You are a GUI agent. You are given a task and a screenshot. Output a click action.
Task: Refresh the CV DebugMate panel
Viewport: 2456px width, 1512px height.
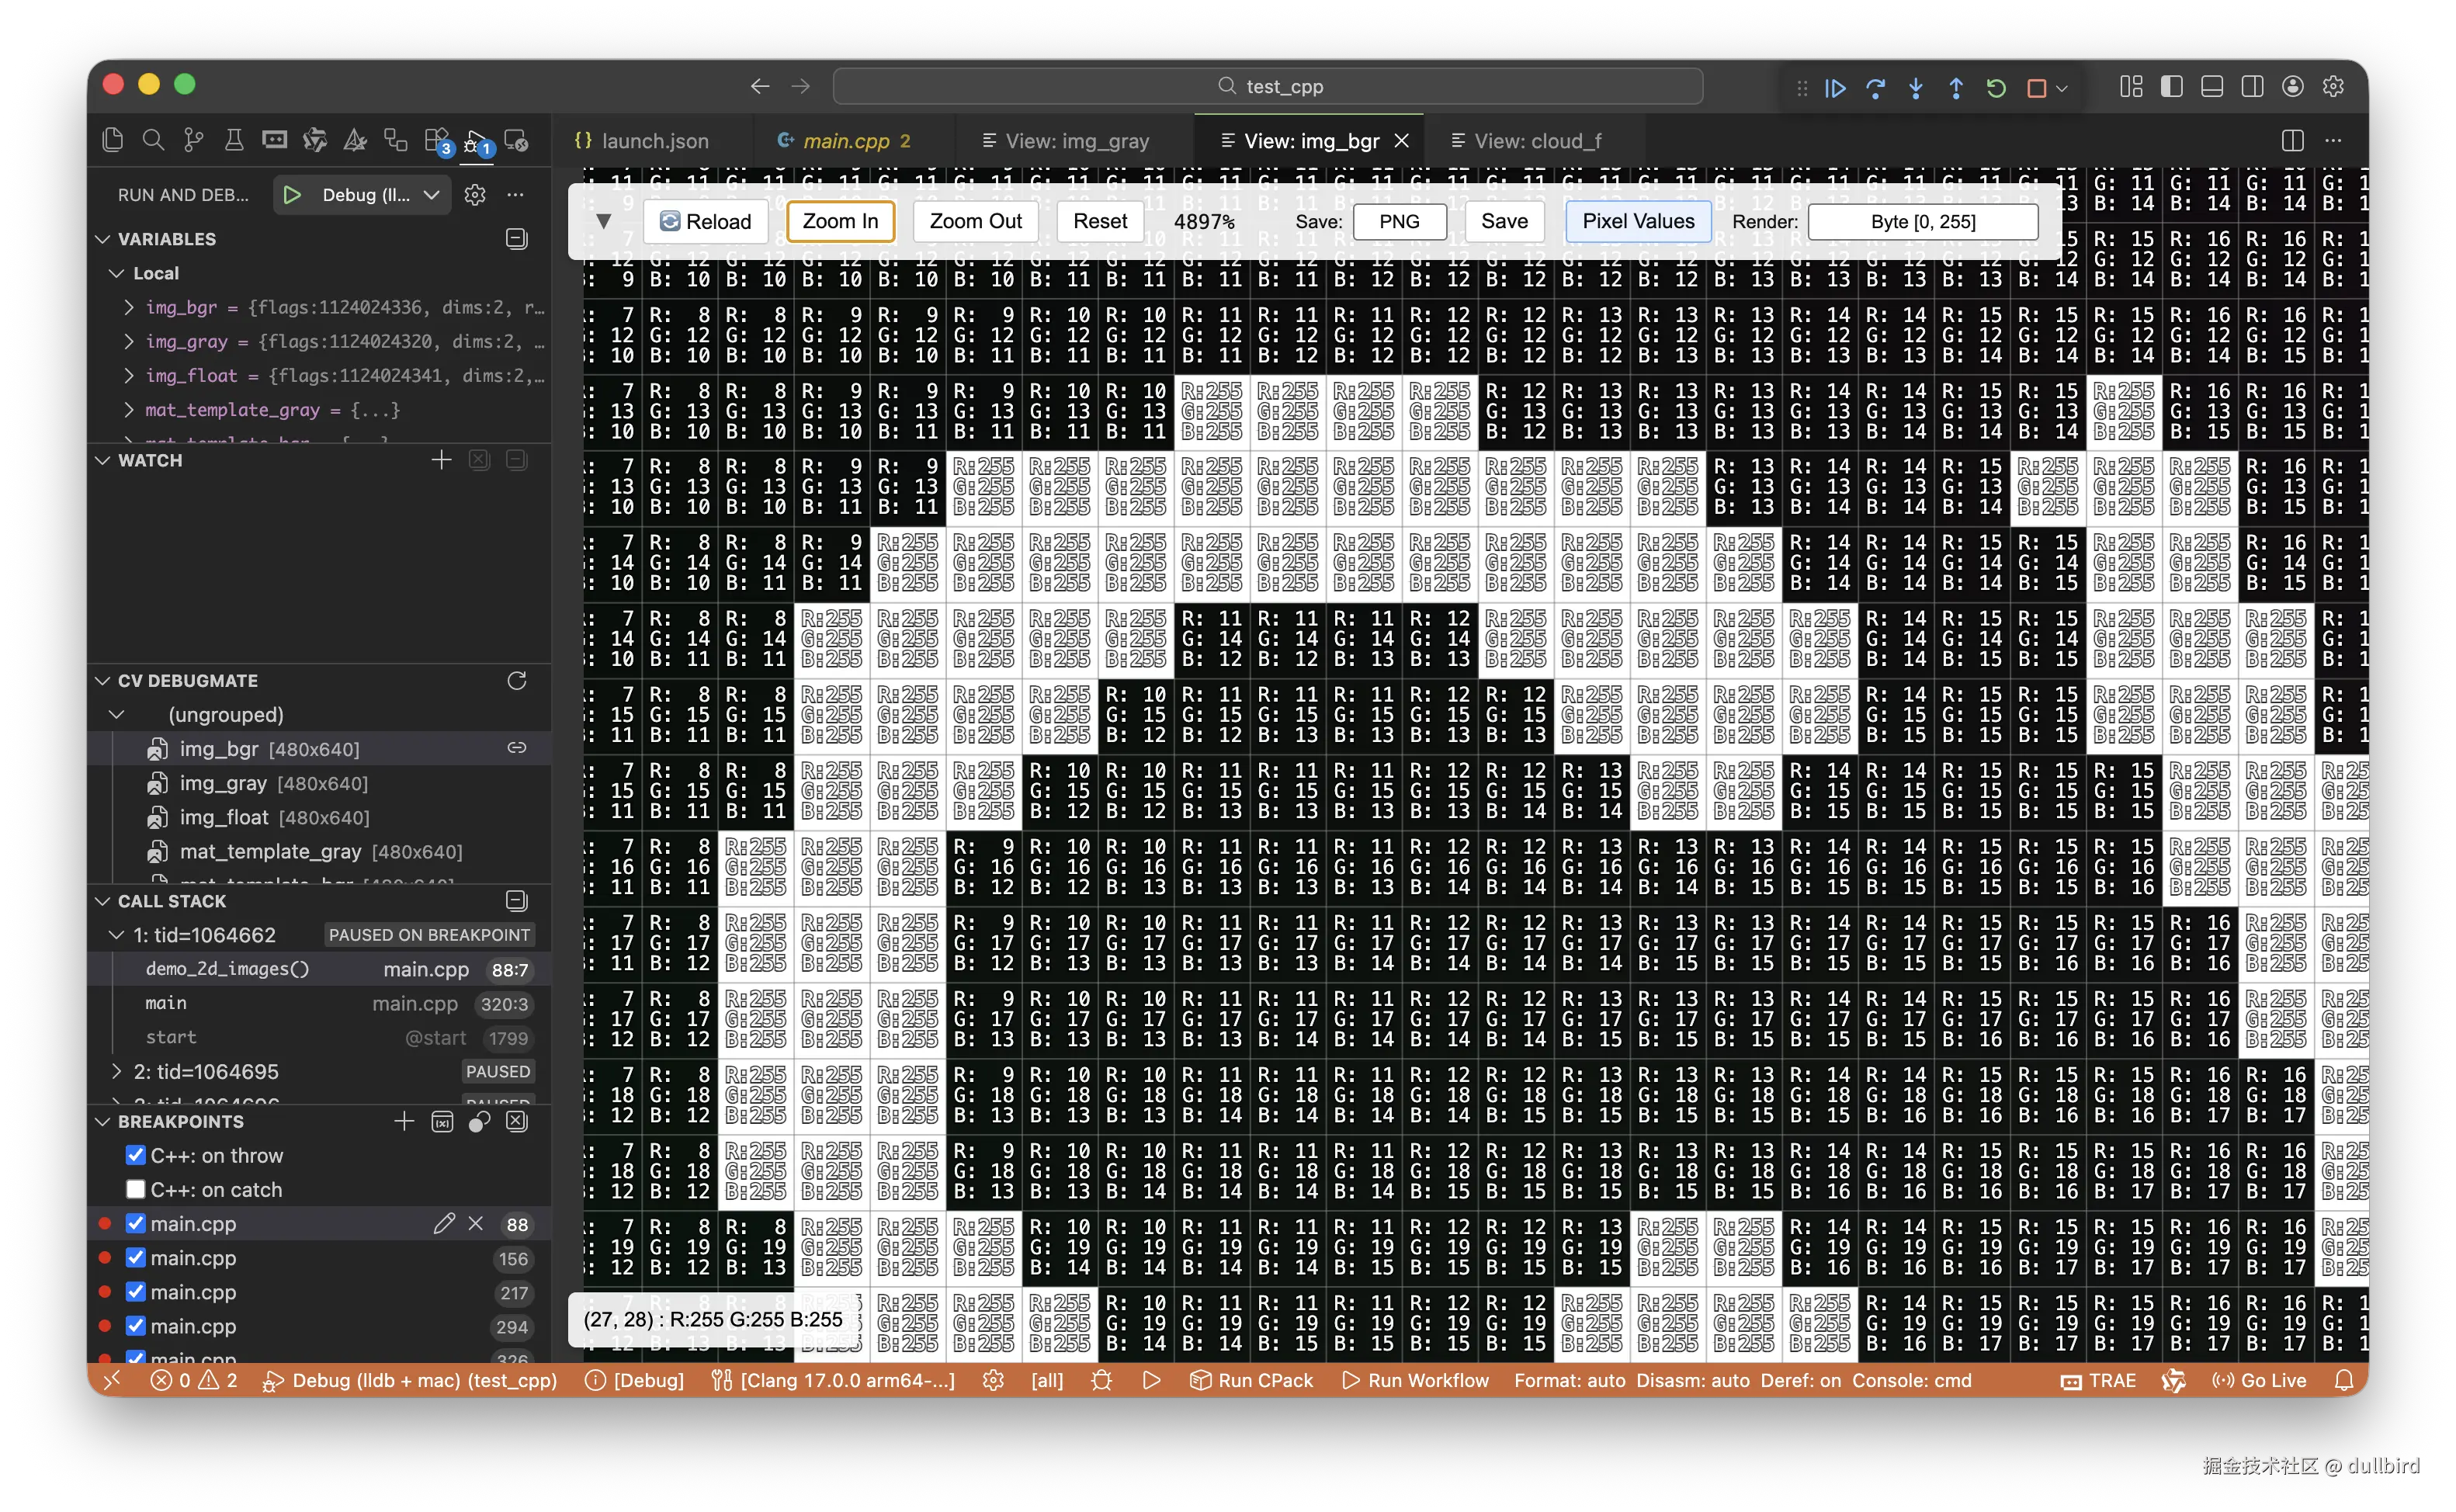point(516,680)
